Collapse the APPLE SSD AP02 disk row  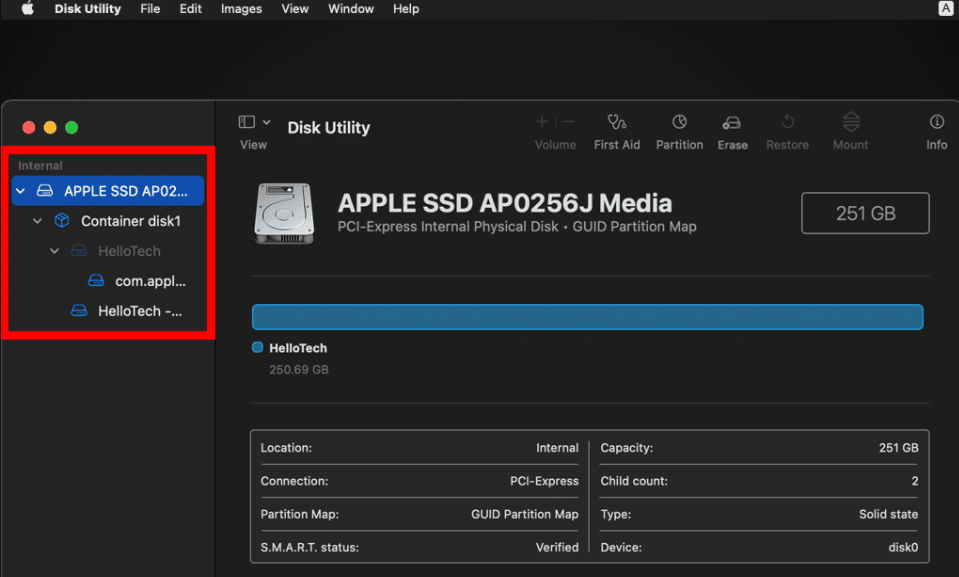[x=20, y=191]
